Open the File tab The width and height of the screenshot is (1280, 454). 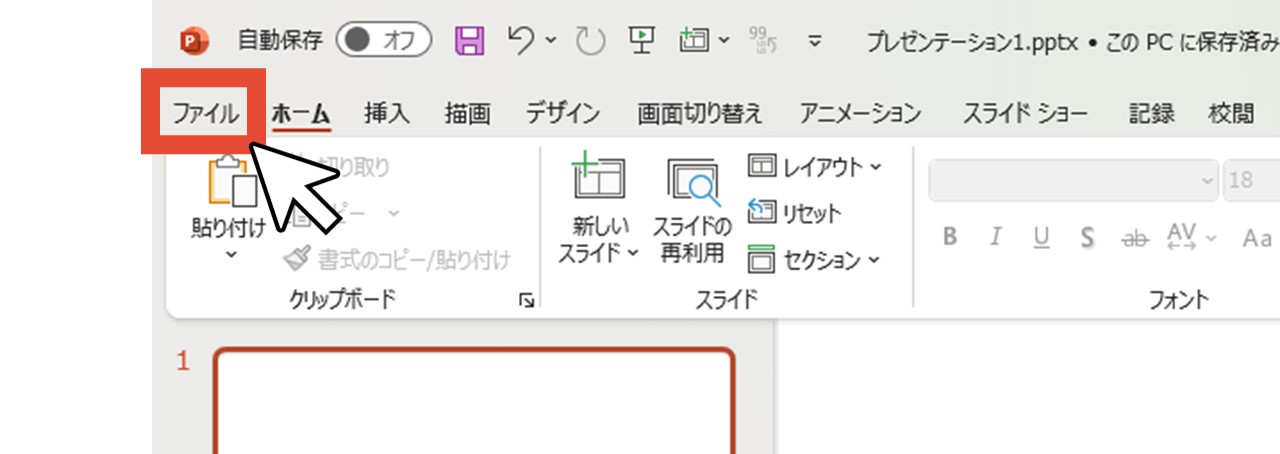(205, 113)
